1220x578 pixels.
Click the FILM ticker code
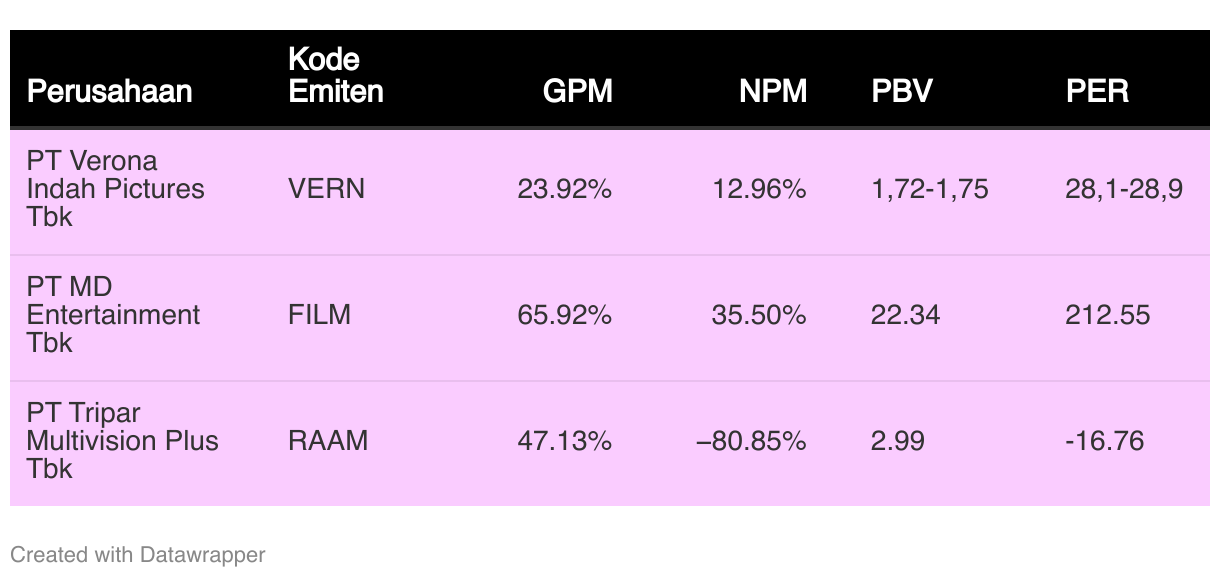pyautogui.click(x=319, y=315)
